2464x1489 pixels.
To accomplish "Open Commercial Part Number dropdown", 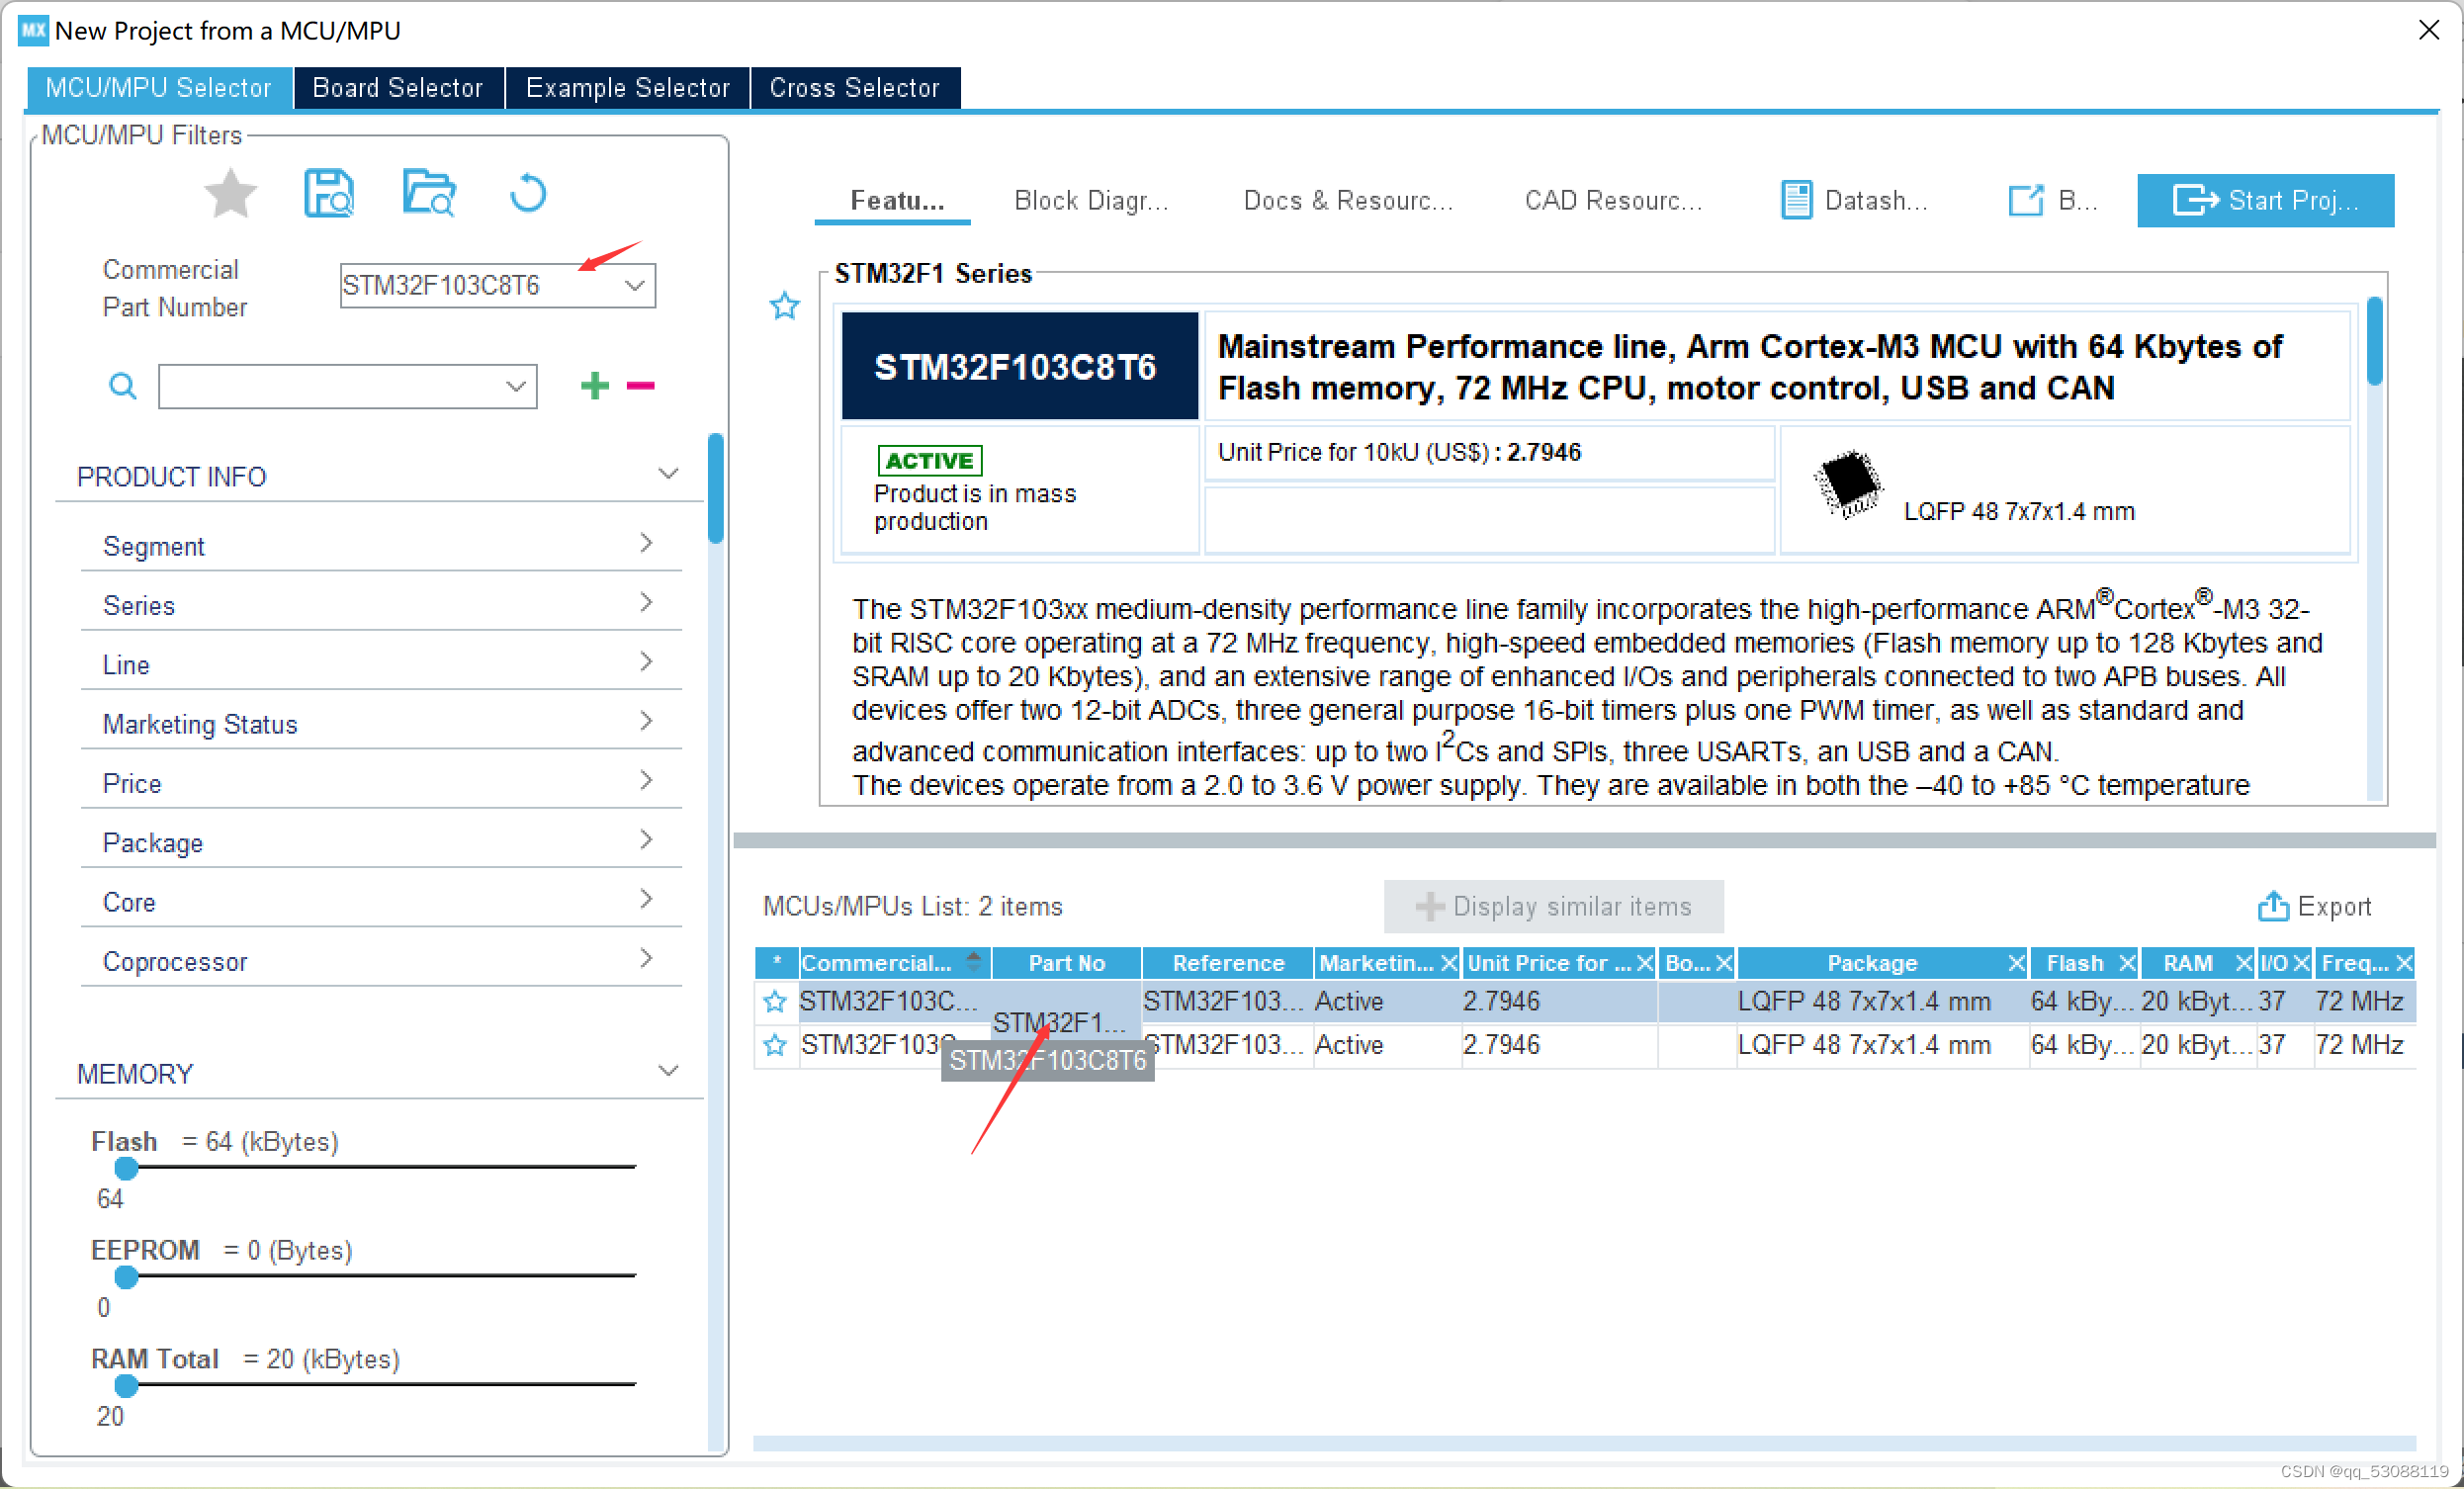I will pos(634,286).
